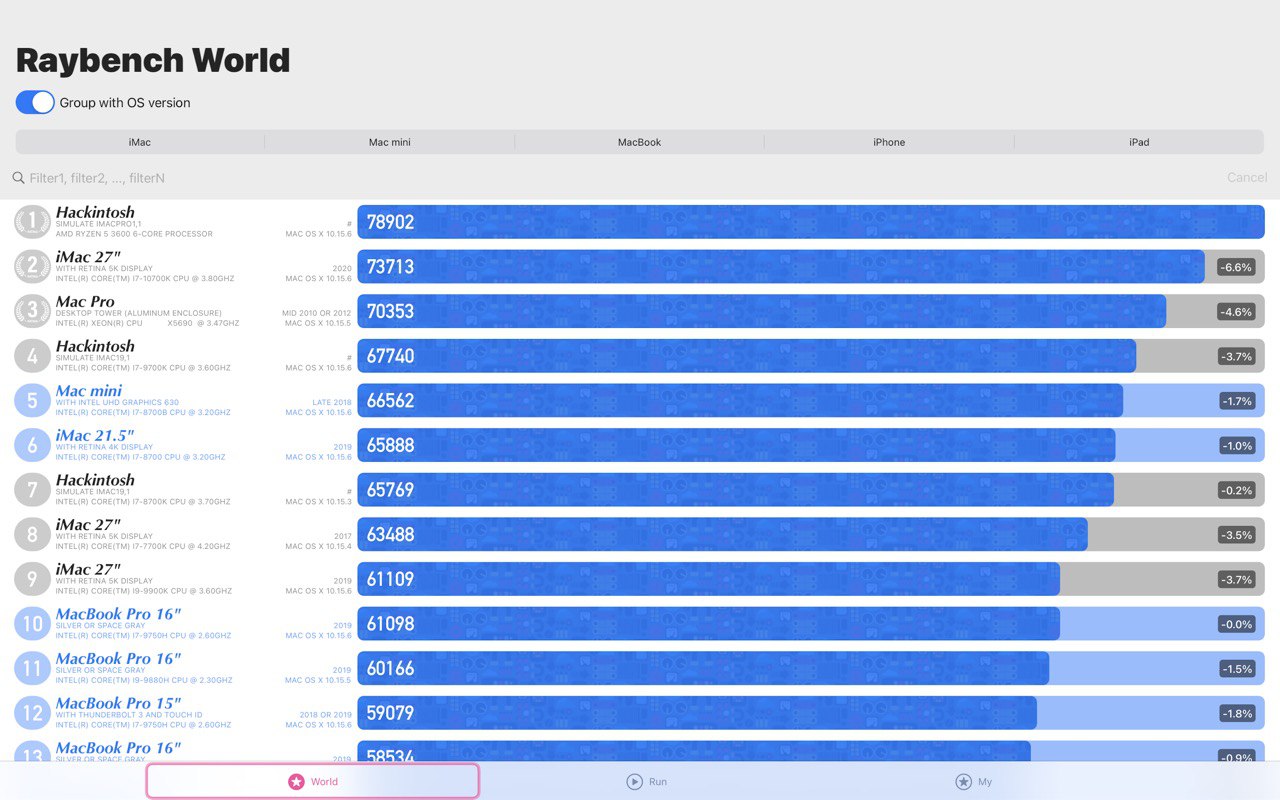
Task: Click the 70353 score bar
Action: click(x=762, y=311)
